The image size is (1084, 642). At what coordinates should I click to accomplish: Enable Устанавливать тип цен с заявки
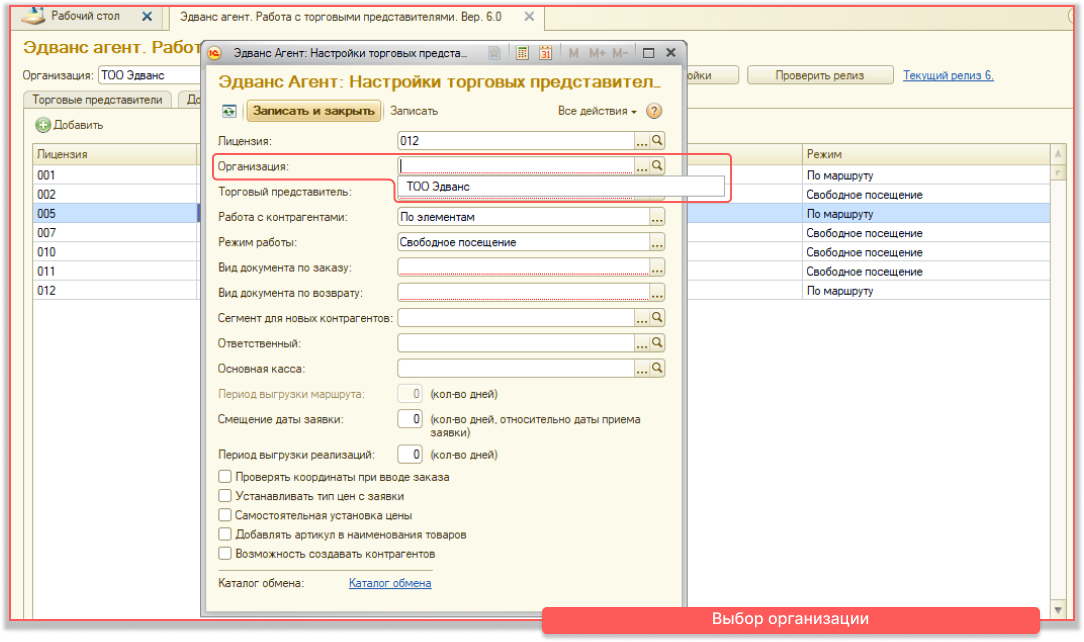[225, 495]
